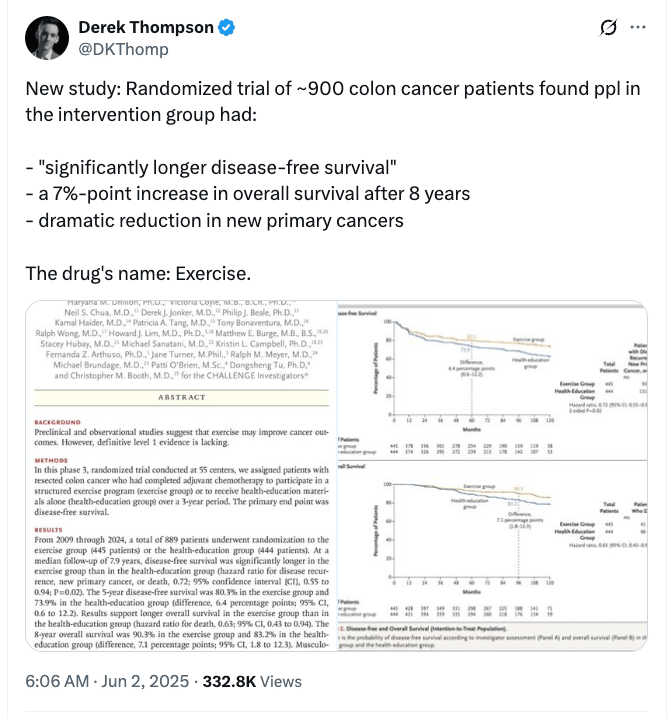Image resolution: width=672 pixels, height=719 pixels.
Task: Open the @DKThomp handle link
Action: [123, 49]
